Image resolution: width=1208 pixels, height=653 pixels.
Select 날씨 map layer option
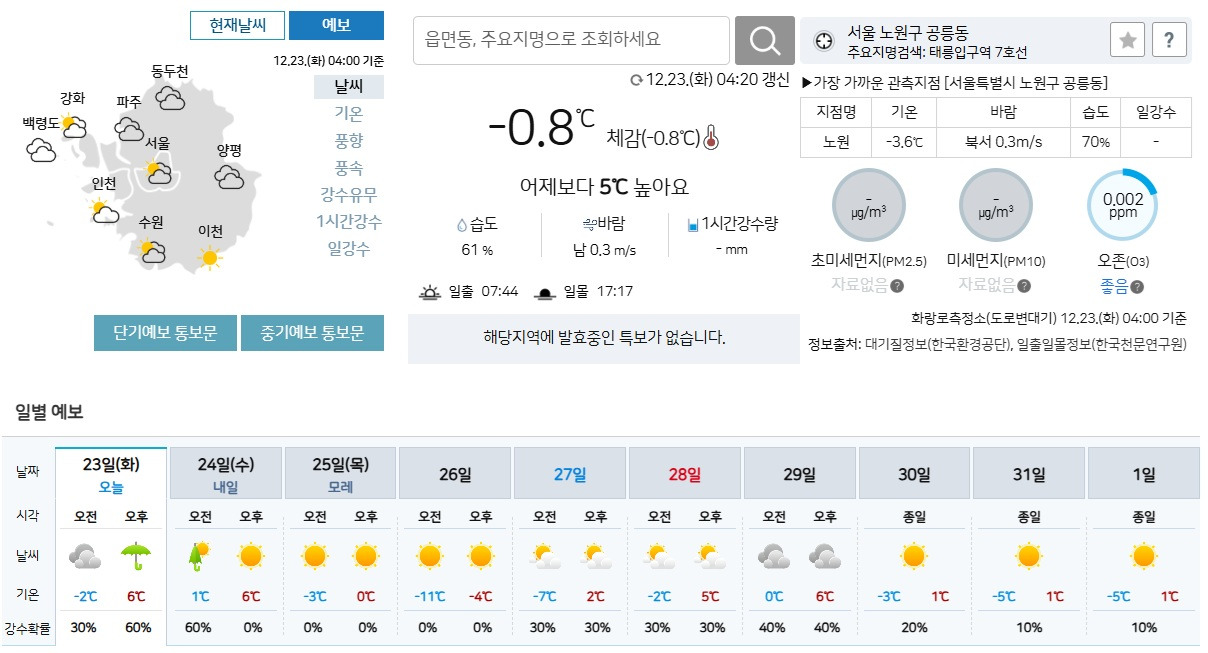click(x=349, y=87)
